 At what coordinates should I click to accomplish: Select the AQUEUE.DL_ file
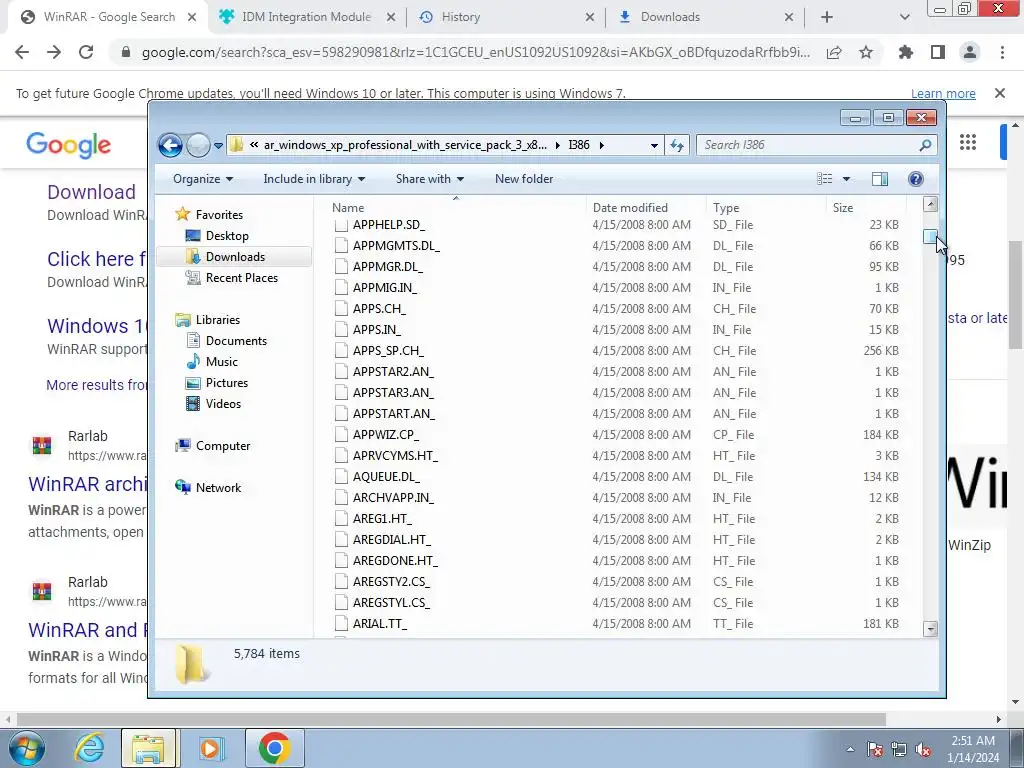[386, 477]
